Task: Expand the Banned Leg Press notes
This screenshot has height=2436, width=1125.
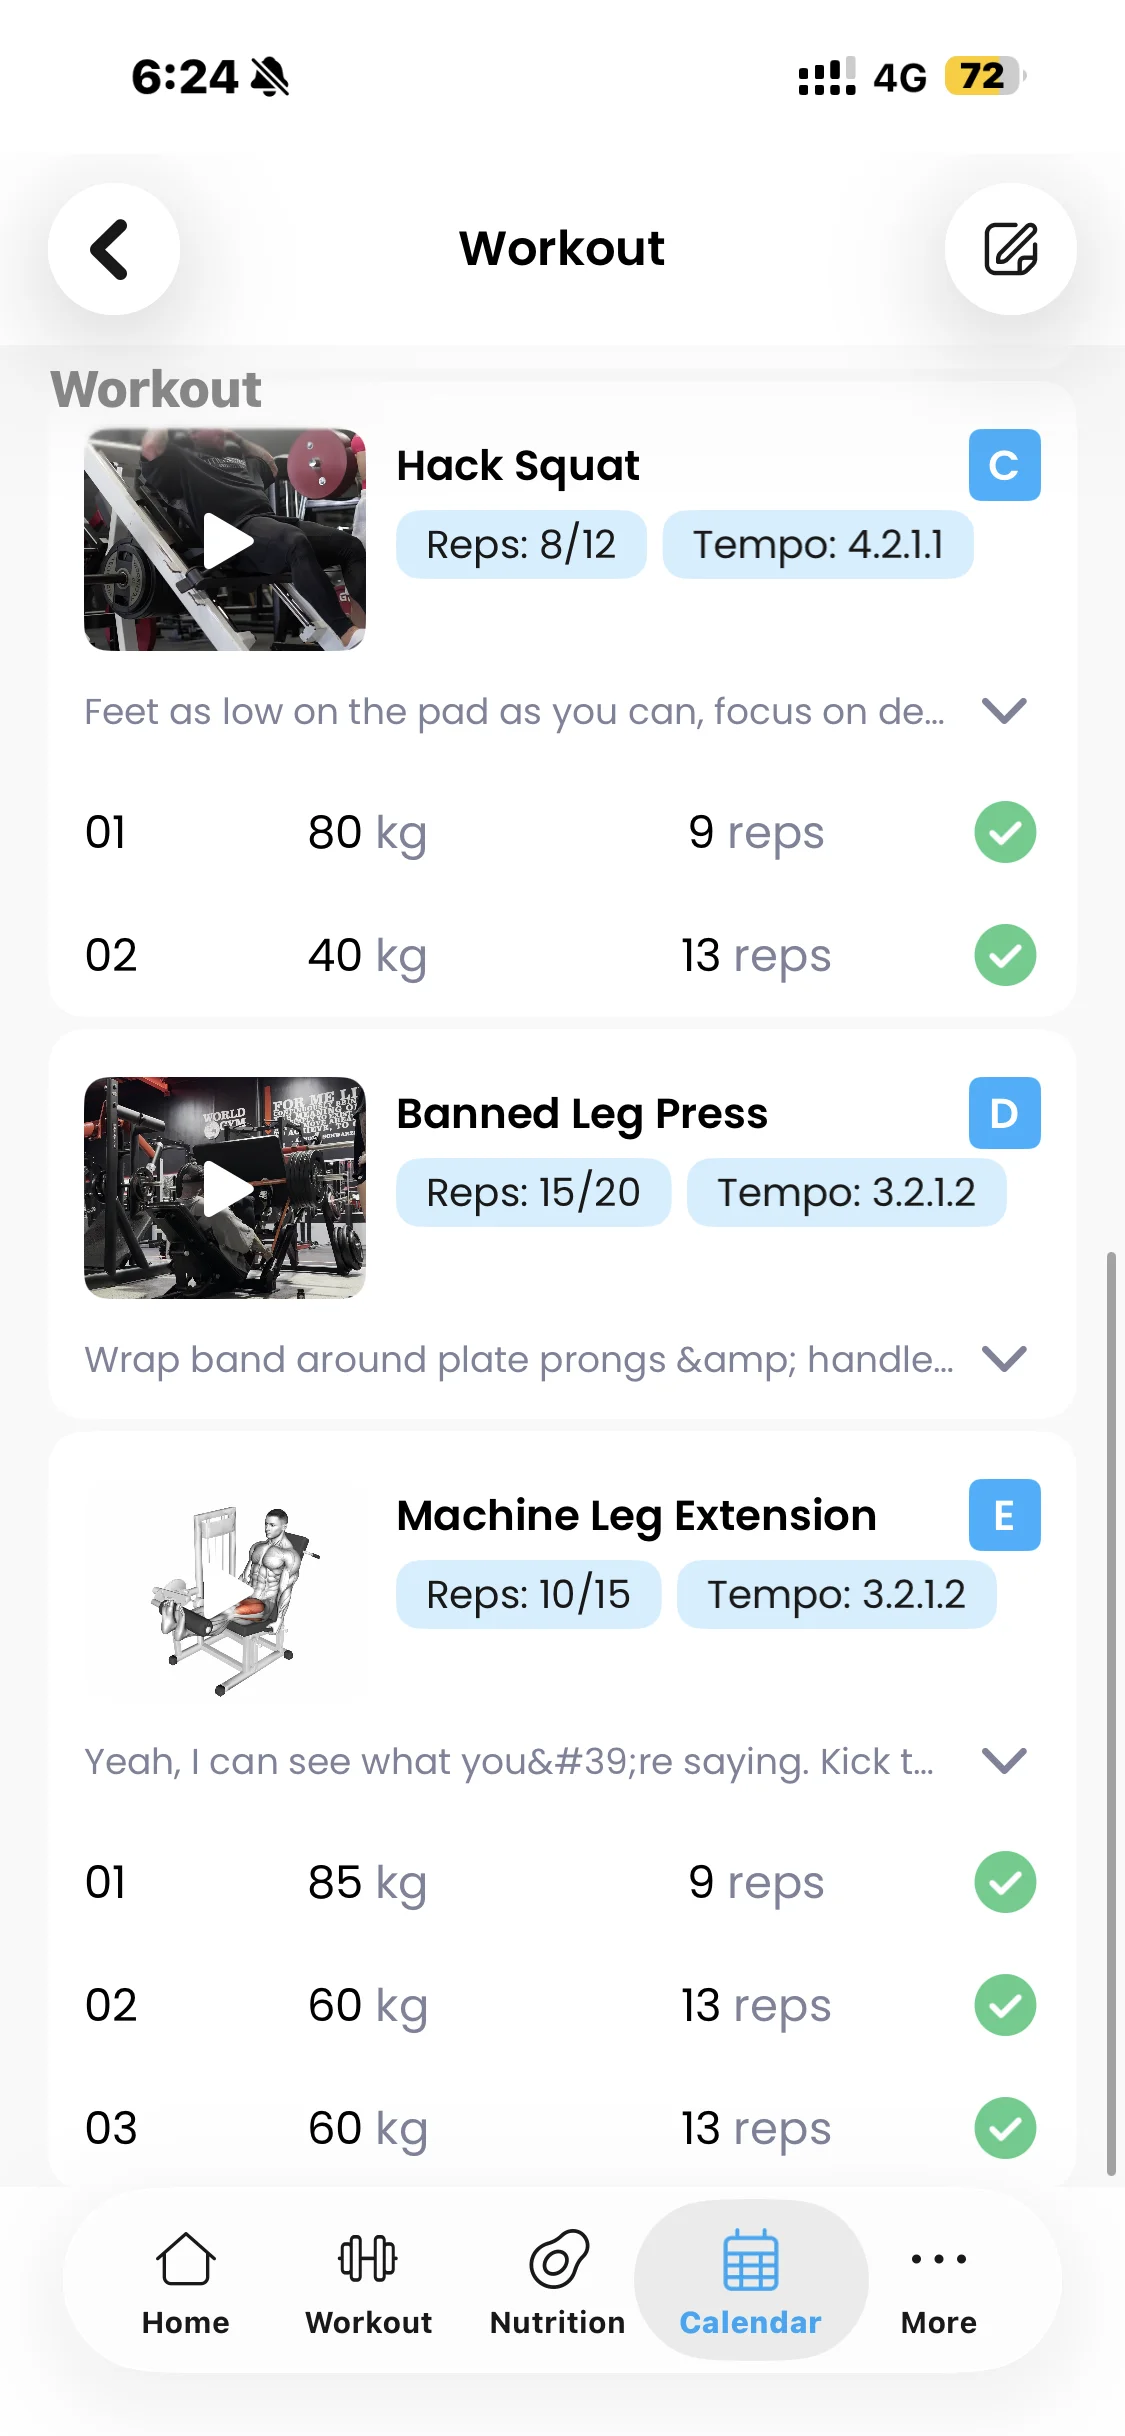Action: [1004, 1359]
